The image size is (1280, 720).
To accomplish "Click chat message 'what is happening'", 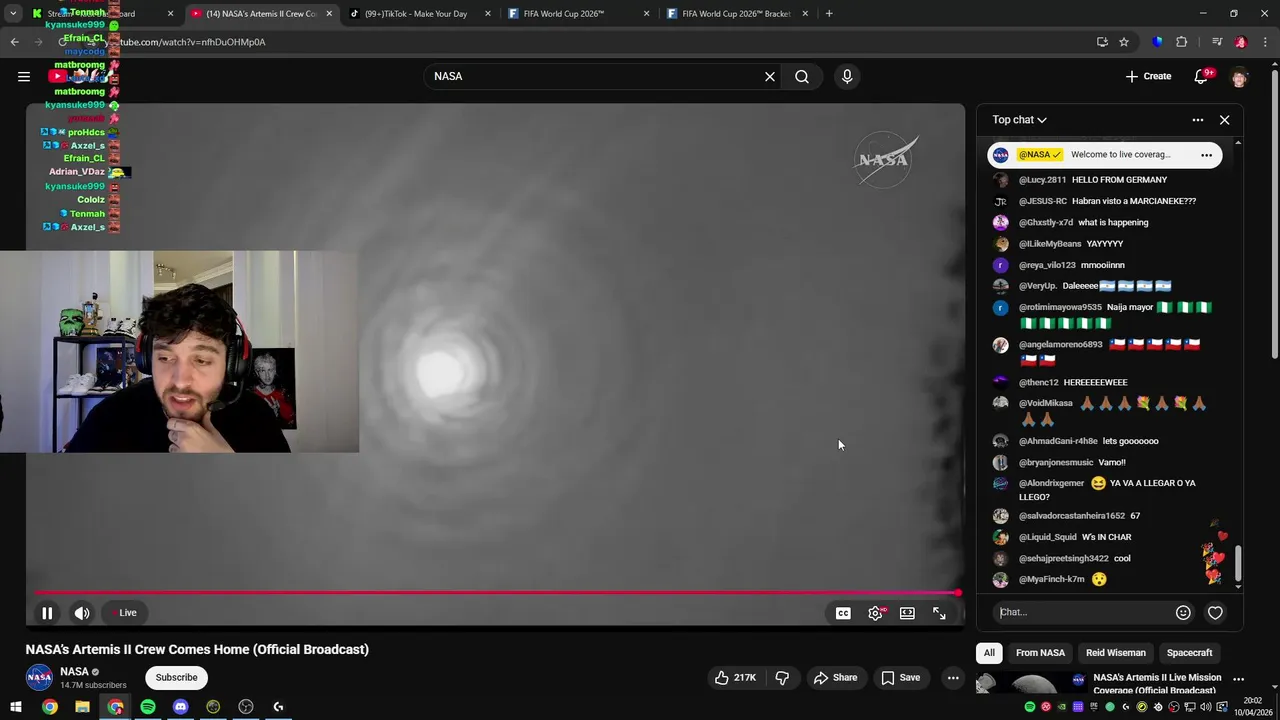I will (1113, 223).
